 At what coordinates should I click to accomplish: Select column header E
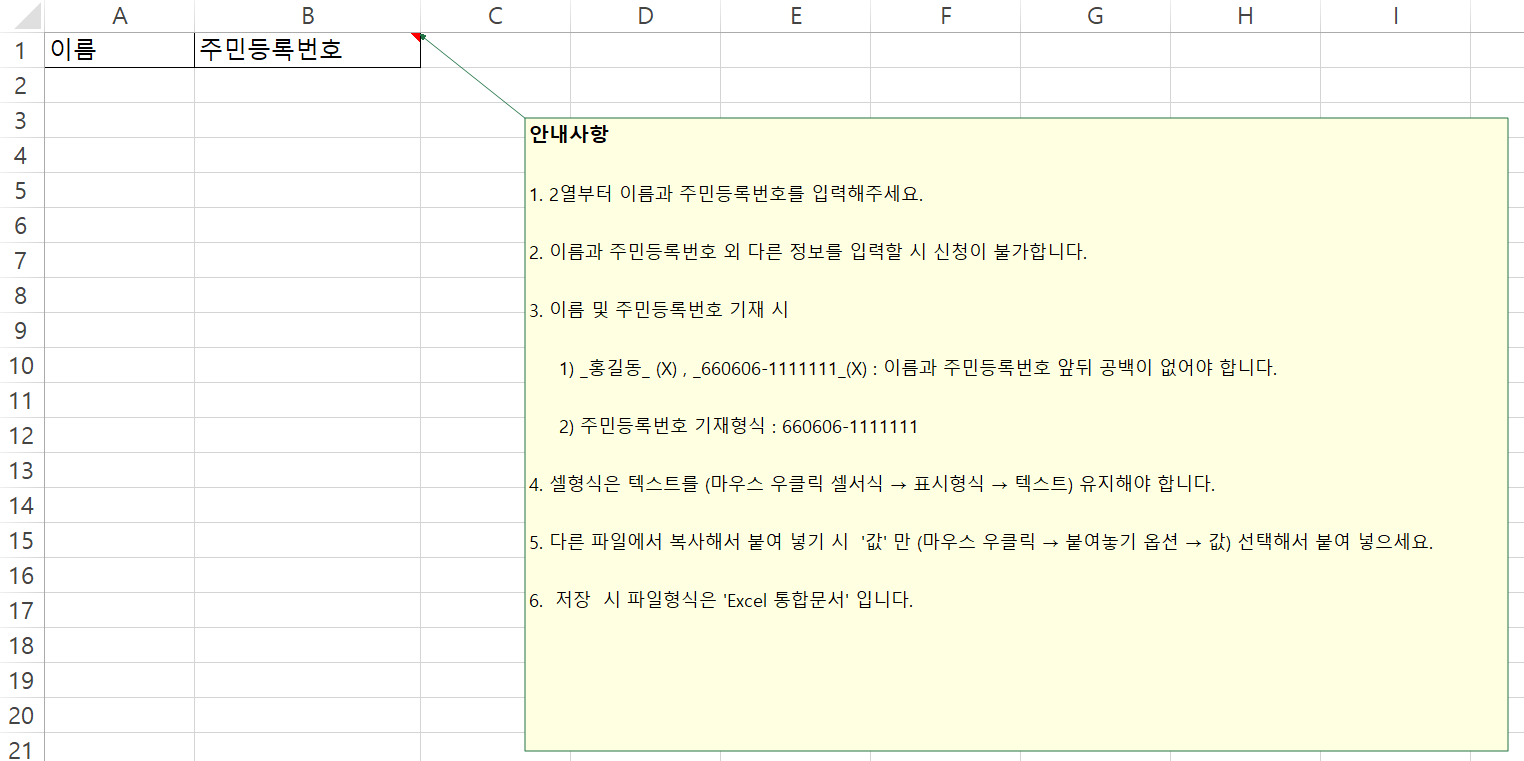point(795,16)
